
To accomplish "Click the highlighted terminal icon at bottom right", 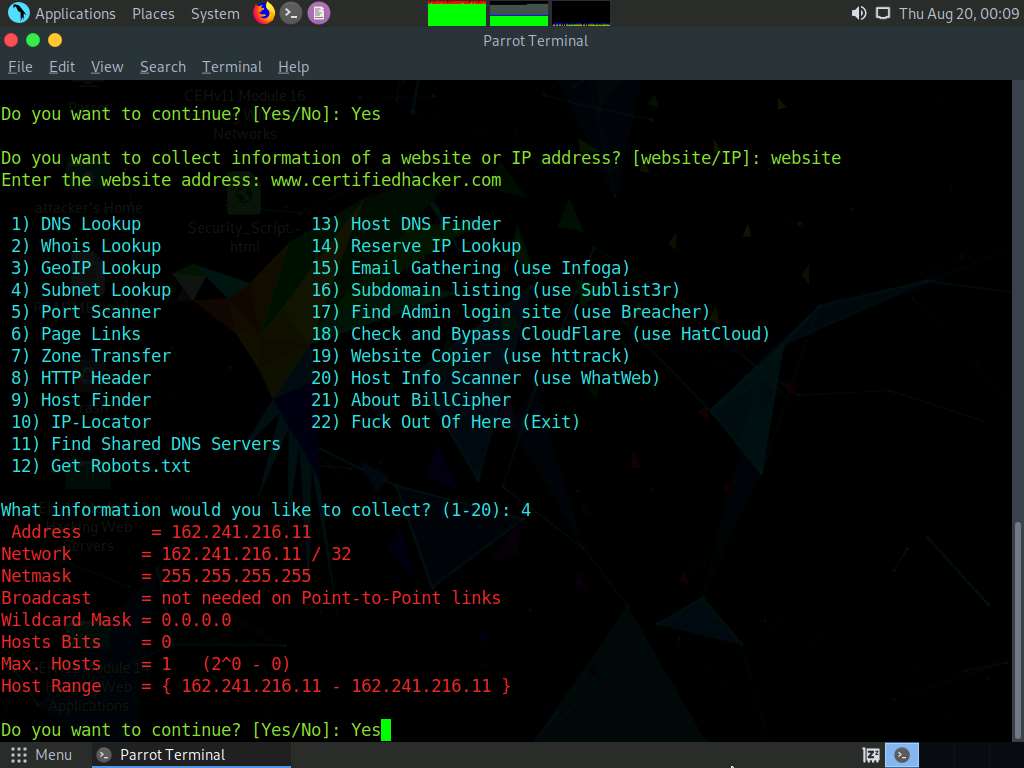I will (x=902, y=755).
